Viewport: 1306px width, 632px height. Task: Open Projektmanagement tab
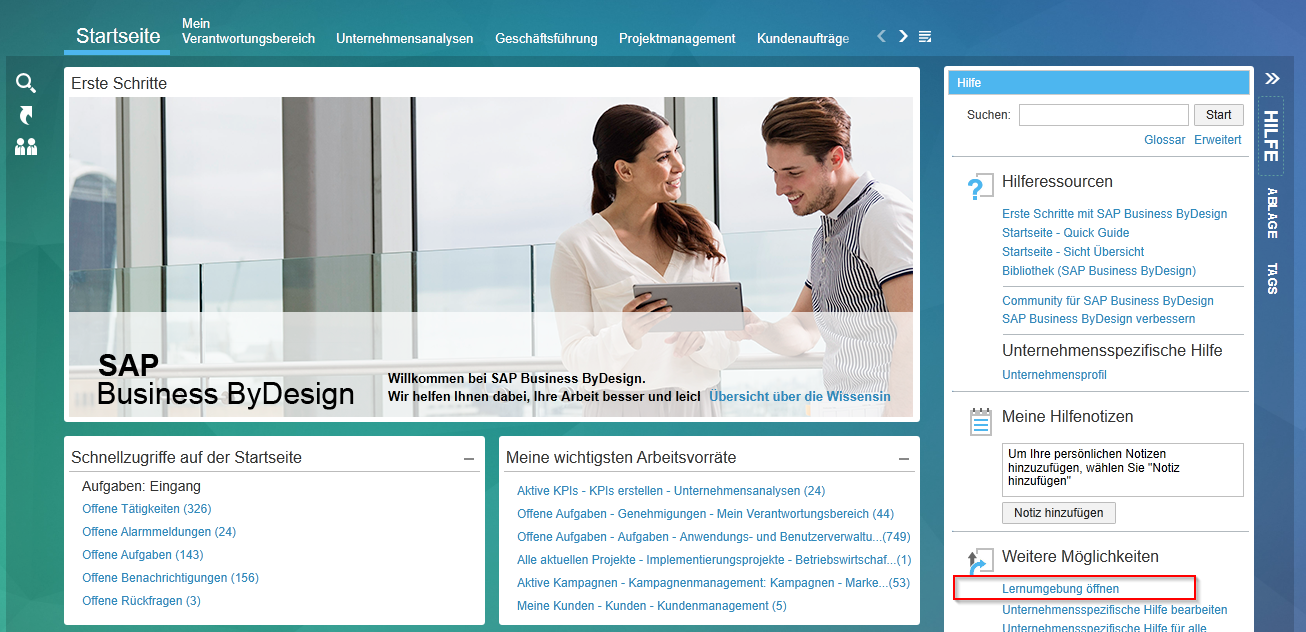677,39
